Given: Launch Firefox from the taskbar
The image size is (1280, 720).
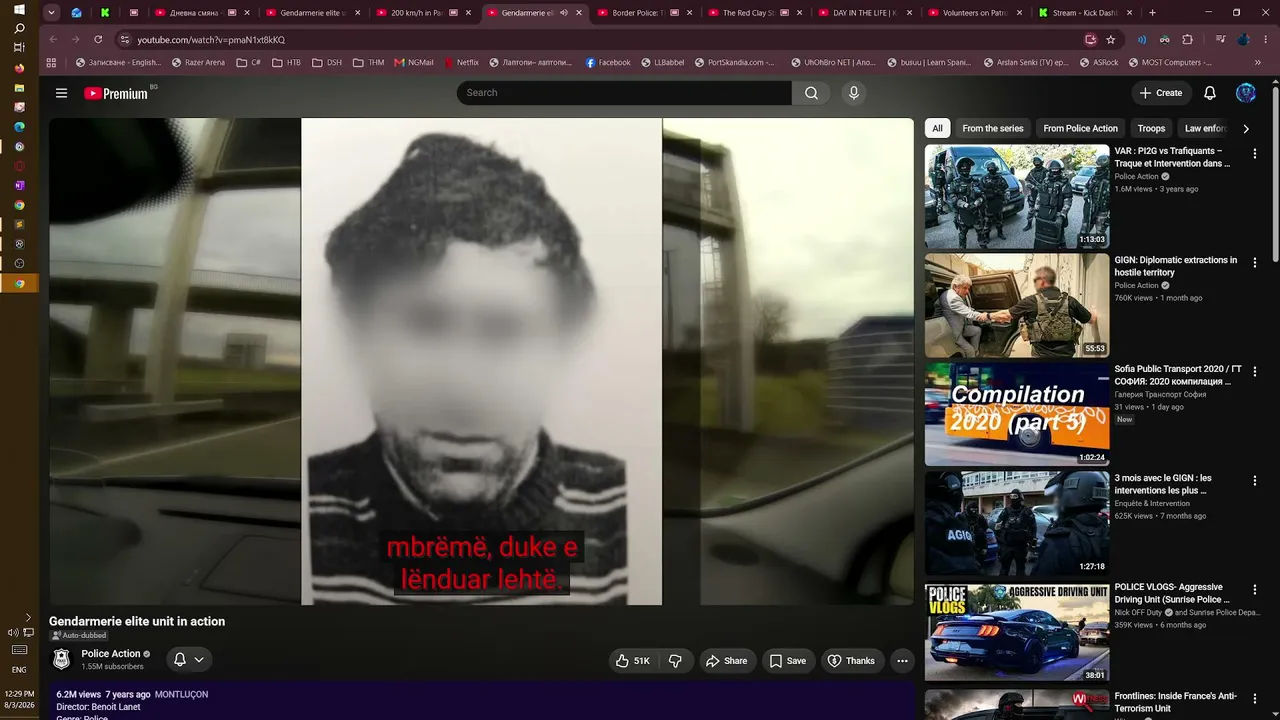Looking at the screenshot, I should click(19, 68).
